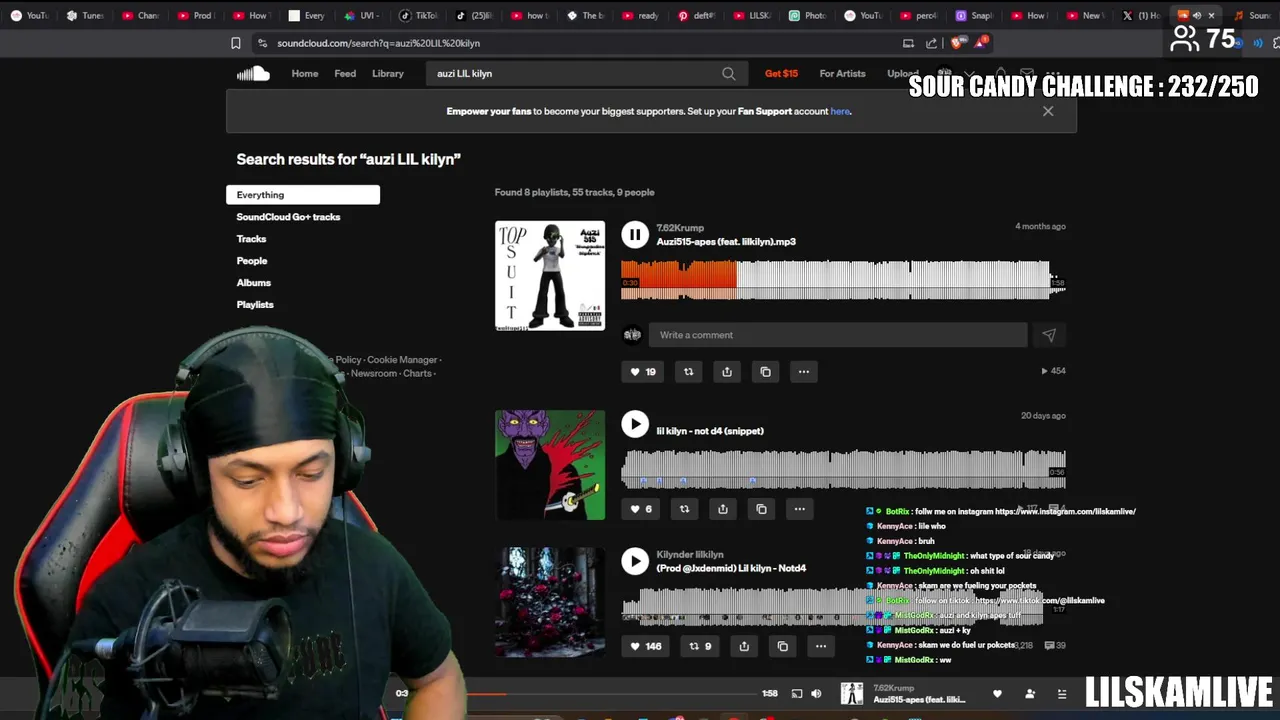This screenshot has height=720, width=1280.
Task: Open the For Artists page
Action: pos(843,73)
